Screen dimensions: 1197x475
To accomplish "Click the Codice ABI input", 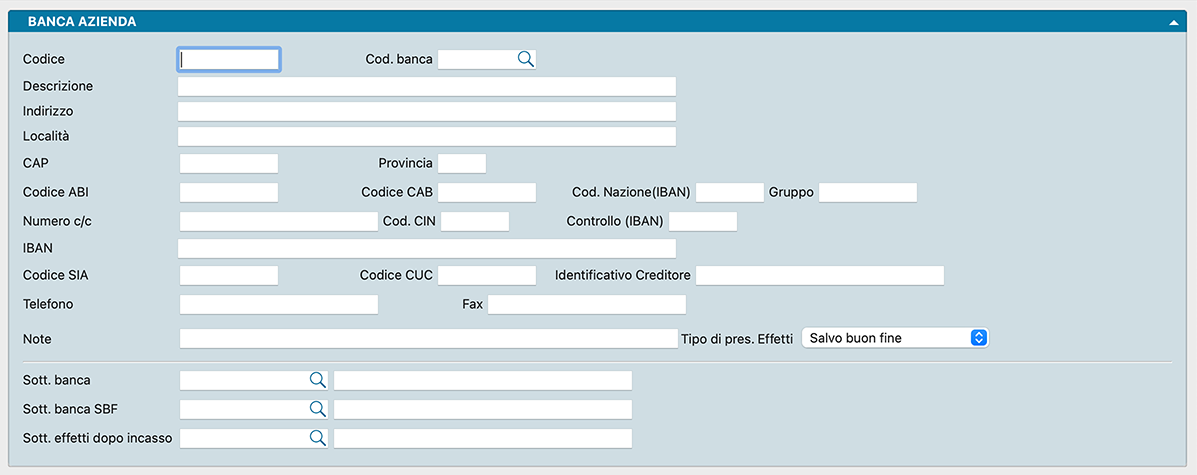I will click(228, 192).
